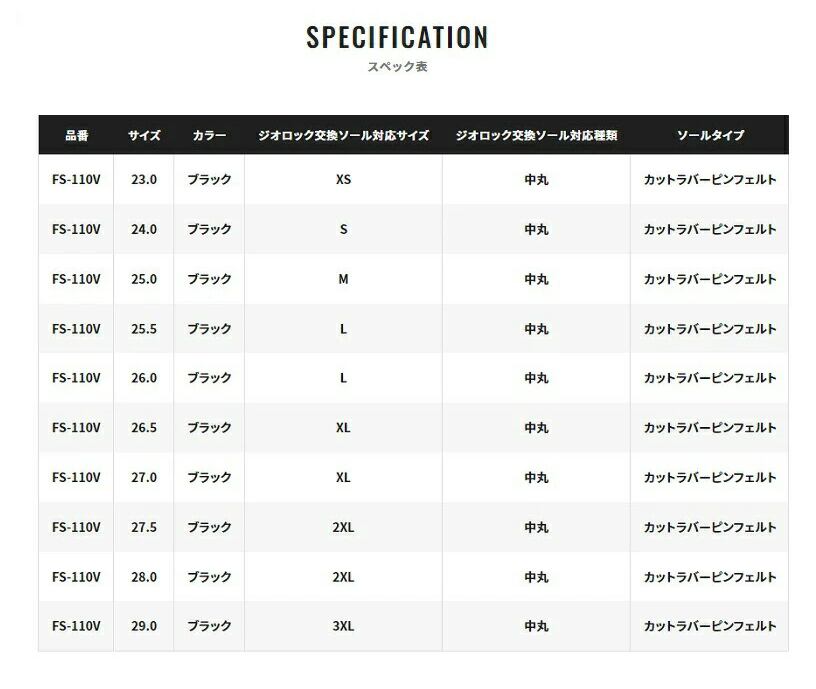Select the サイズ column header
This screenshot has height=689, width=816.
144,135
